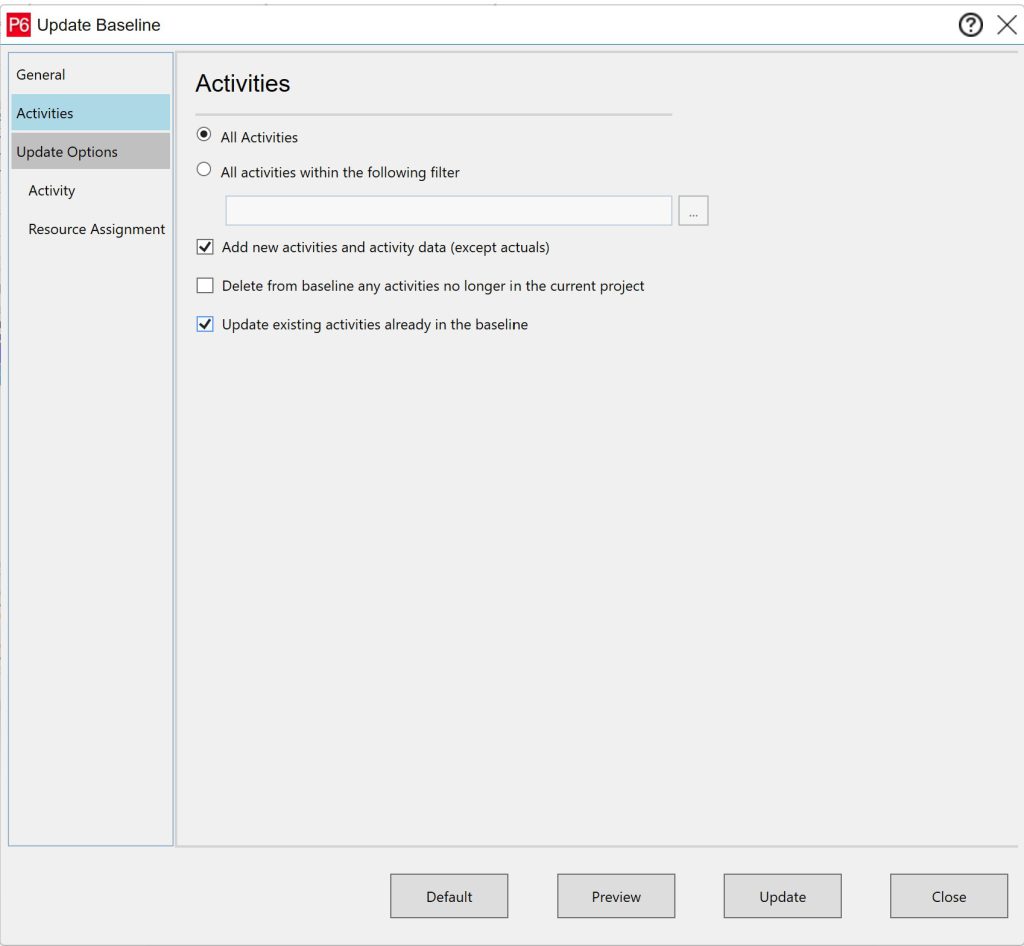Click the Close button at bottom
1024x946 pixels.
949,896
